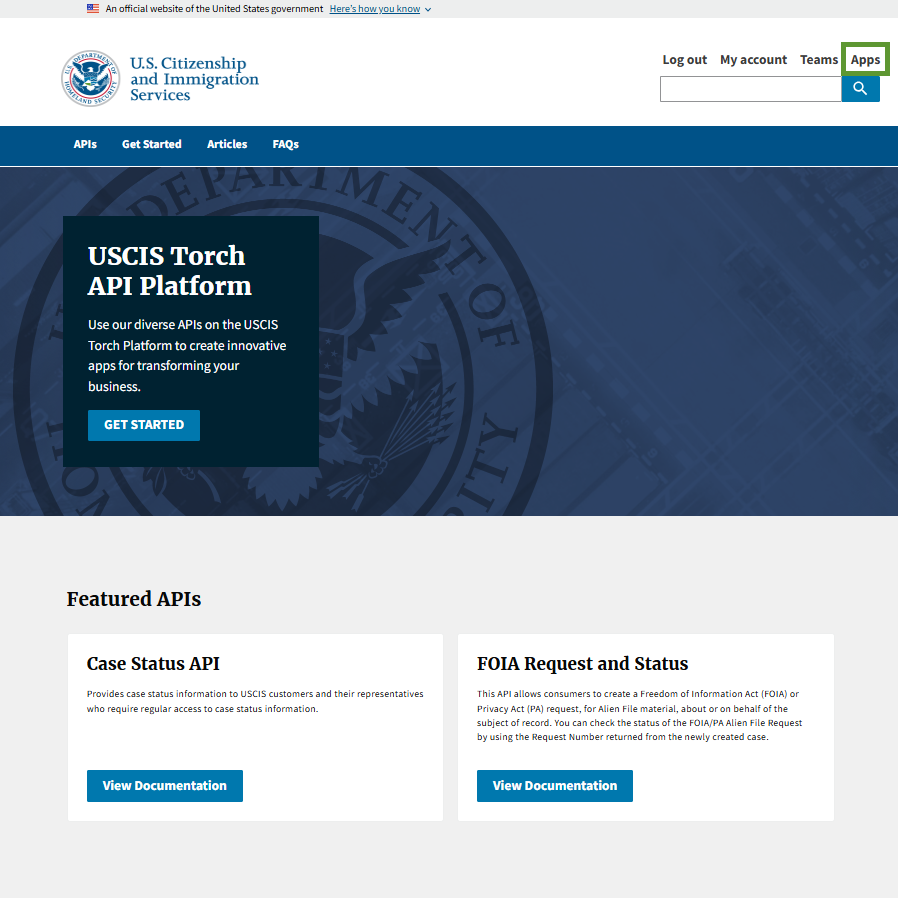
Task: Open the FAQs menu item
Action: (x=285, y=144)
